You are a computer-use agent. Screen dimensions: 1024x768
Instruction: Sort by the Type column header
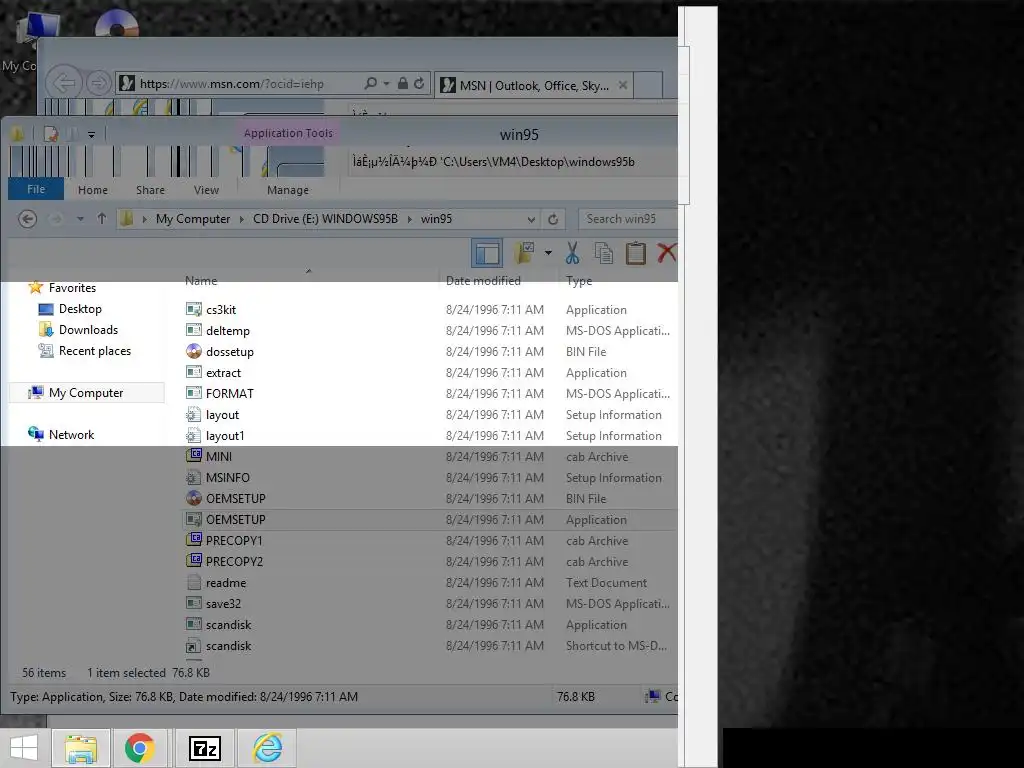(x=579, y=281)
